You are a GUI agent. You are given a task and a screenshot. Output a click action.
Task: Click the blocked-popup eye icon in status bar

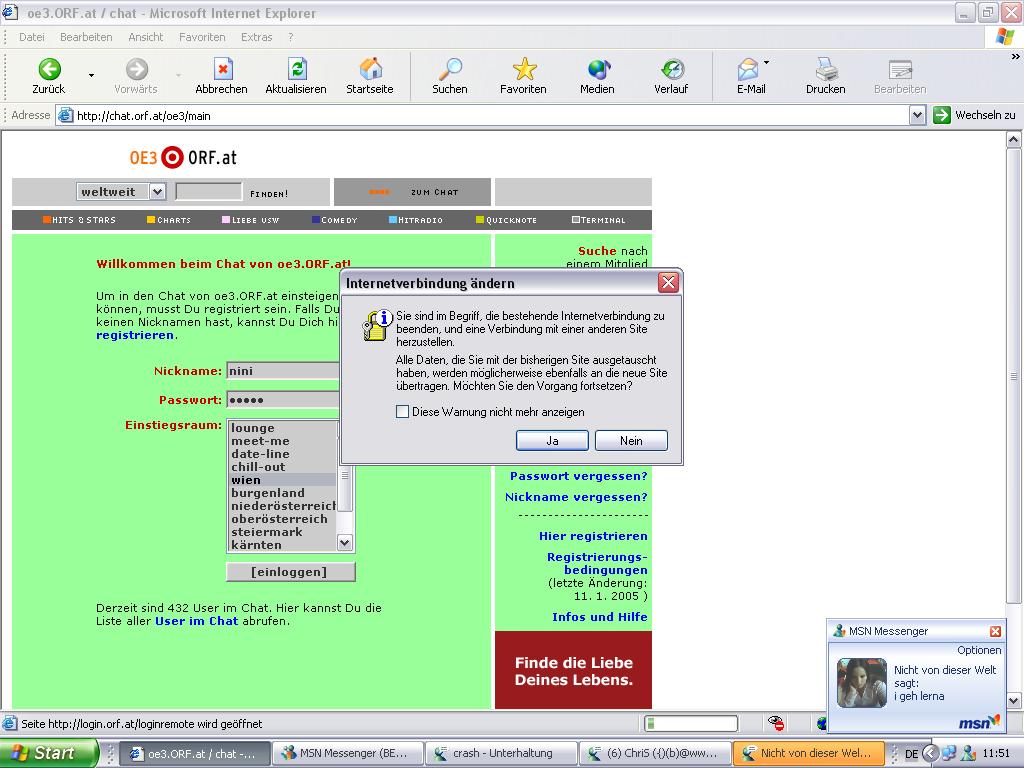point(776,723)
